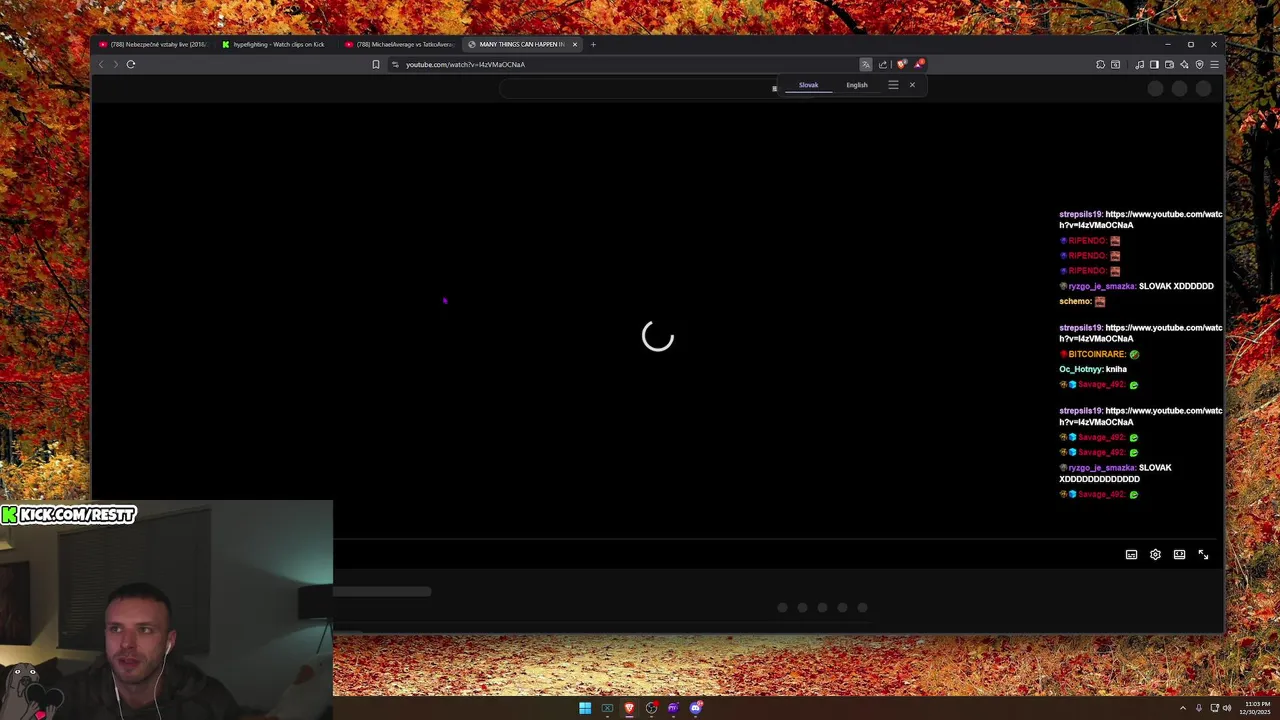The height and width of the screenshot is (720, 1280).
Task: Open Brave main hamburger menu
Action: coord(1215,64)
